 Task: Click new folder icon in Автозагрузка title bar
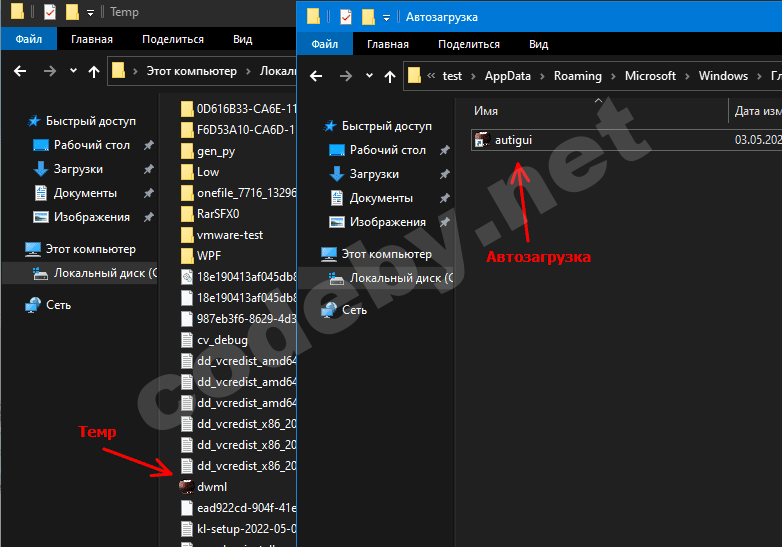tap(368, 16)
